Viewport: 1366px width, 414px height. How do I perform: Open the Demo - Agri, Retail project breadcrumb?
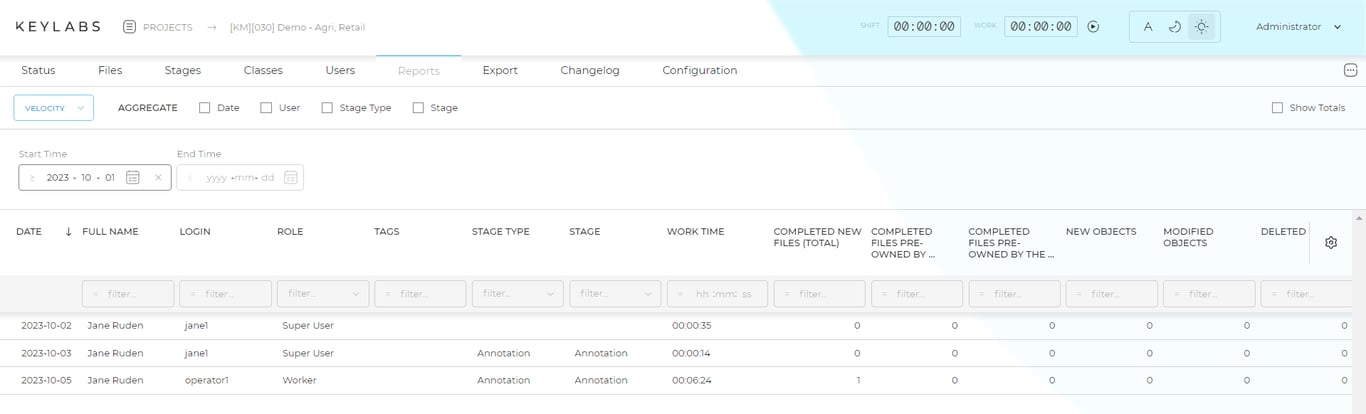pyautogui.click(x=297, y=27)
